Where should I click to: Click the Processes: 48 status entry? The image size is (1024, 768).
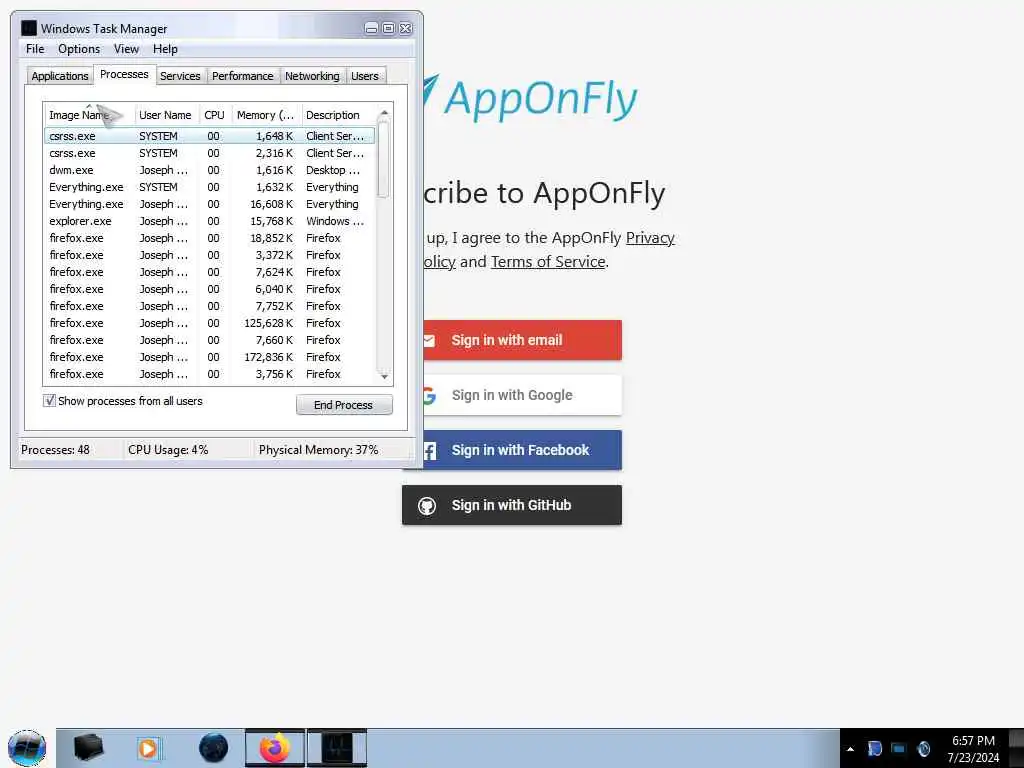point(56,450)
